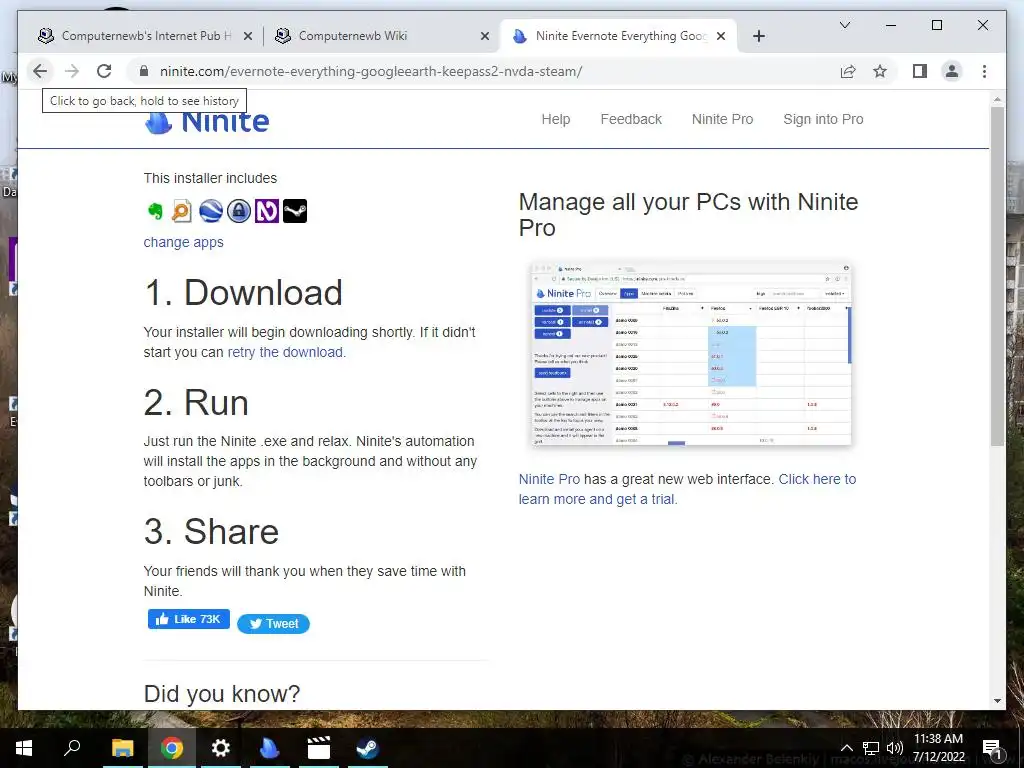Click retry the download link
Image resolution: width=1024 pixels, height=768 pixels.
coord(285,352)
